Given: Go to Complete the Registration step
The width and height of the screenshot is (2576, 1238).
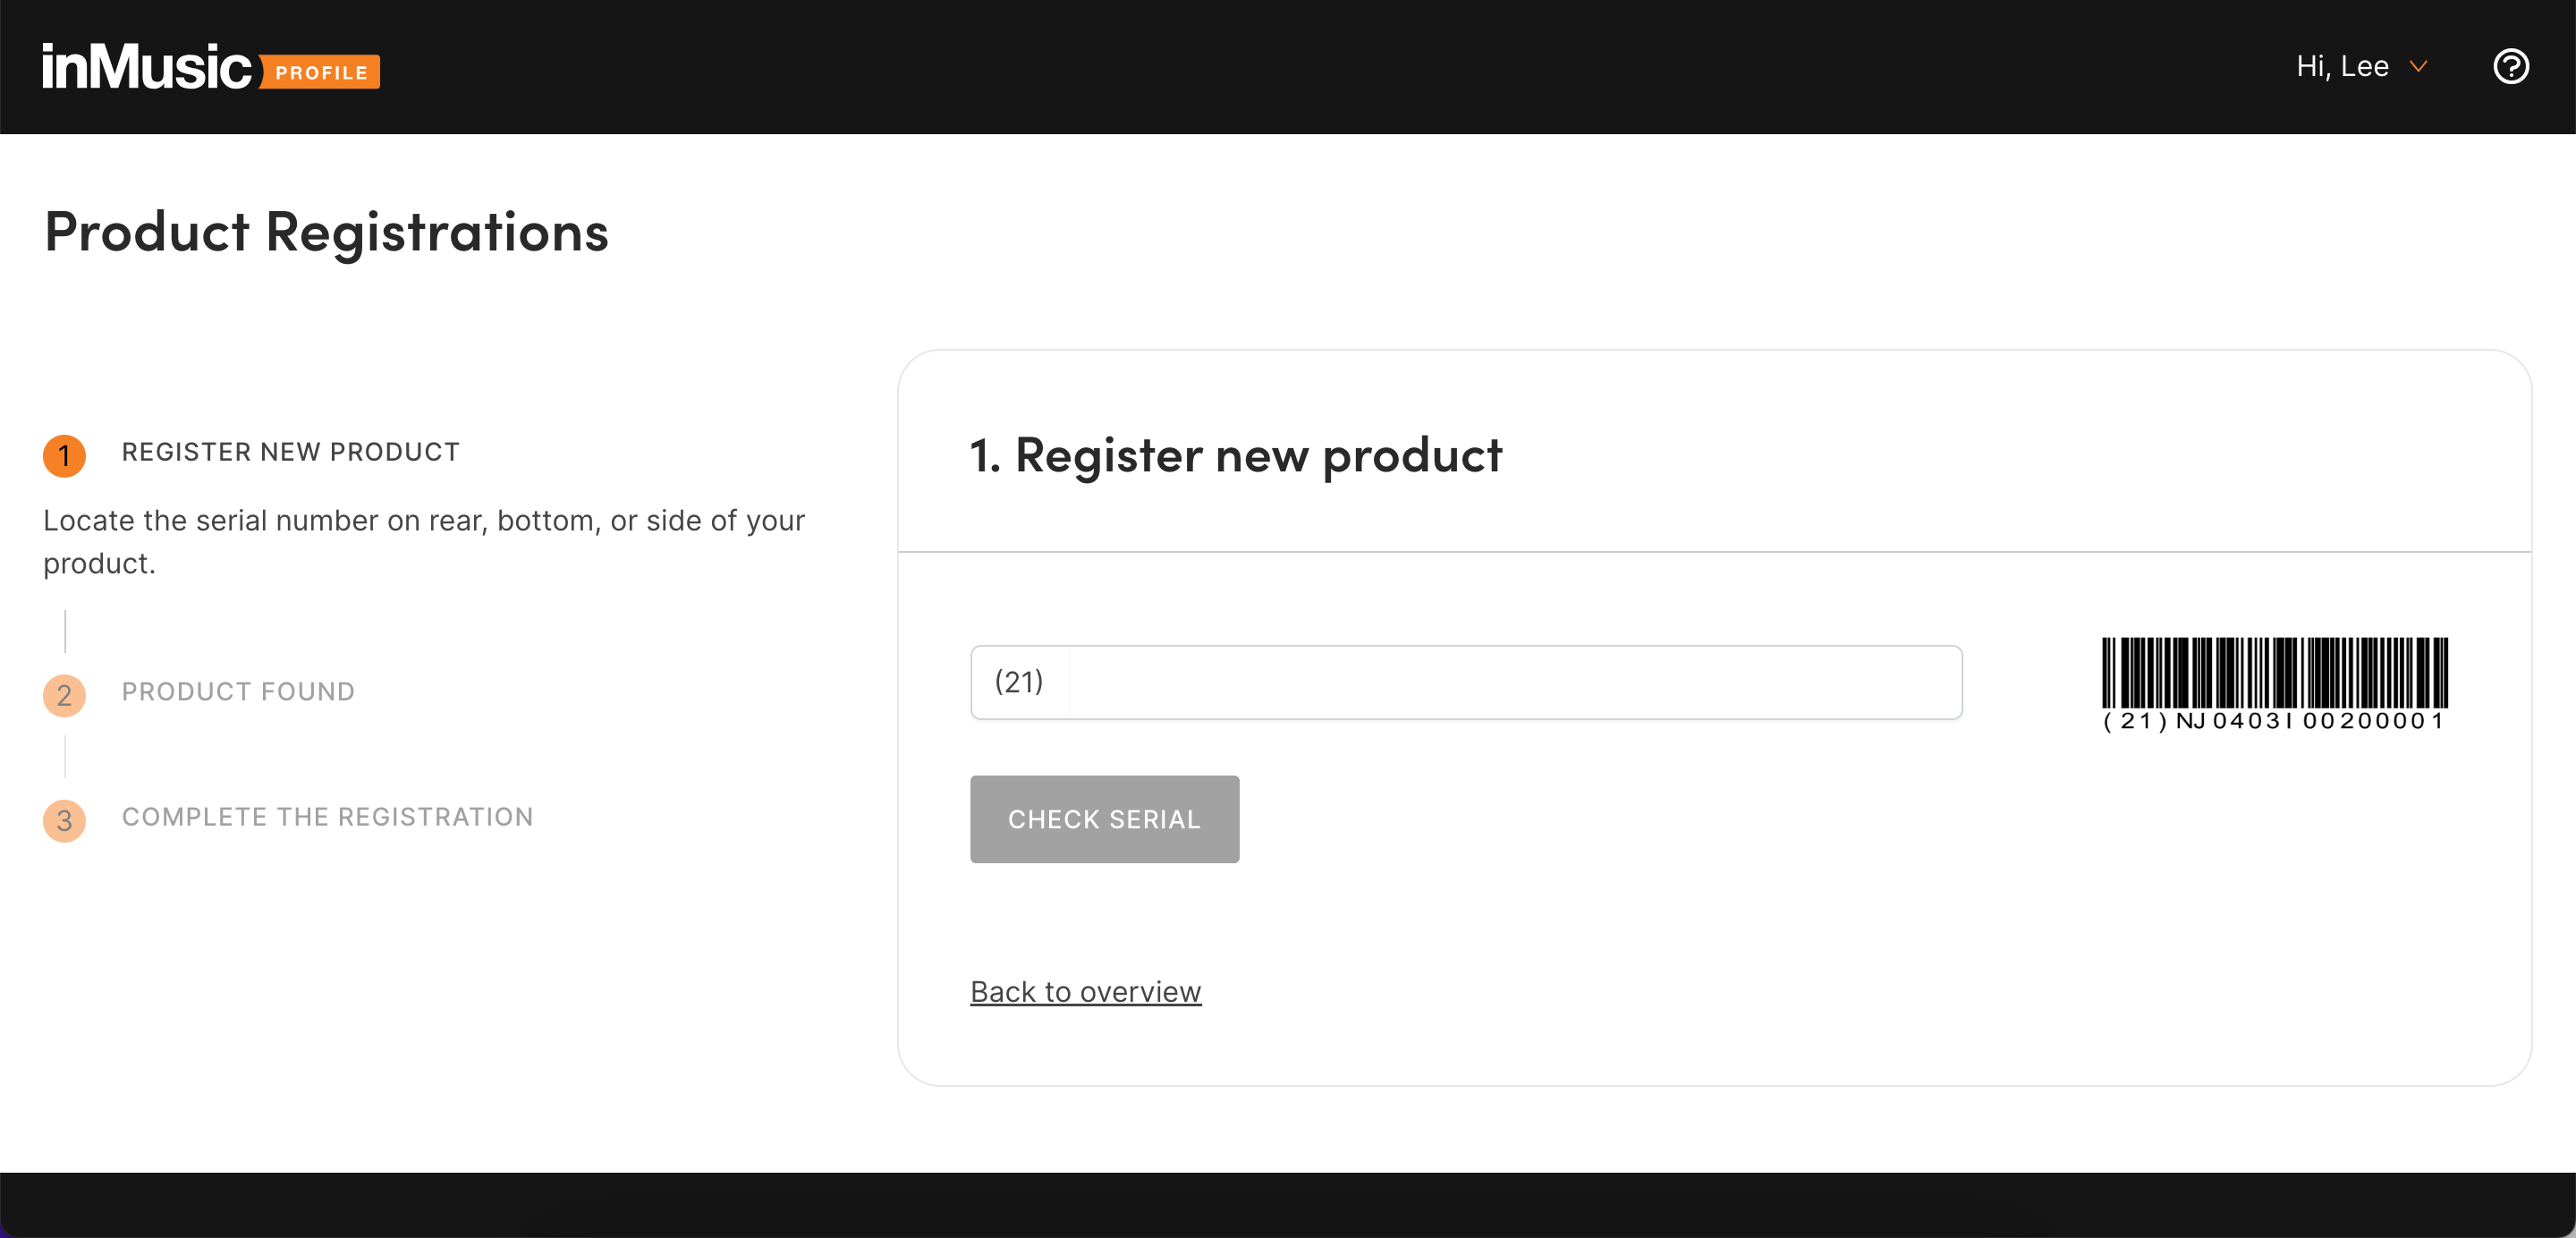Looking at the screenshot, I should [327, 817].
